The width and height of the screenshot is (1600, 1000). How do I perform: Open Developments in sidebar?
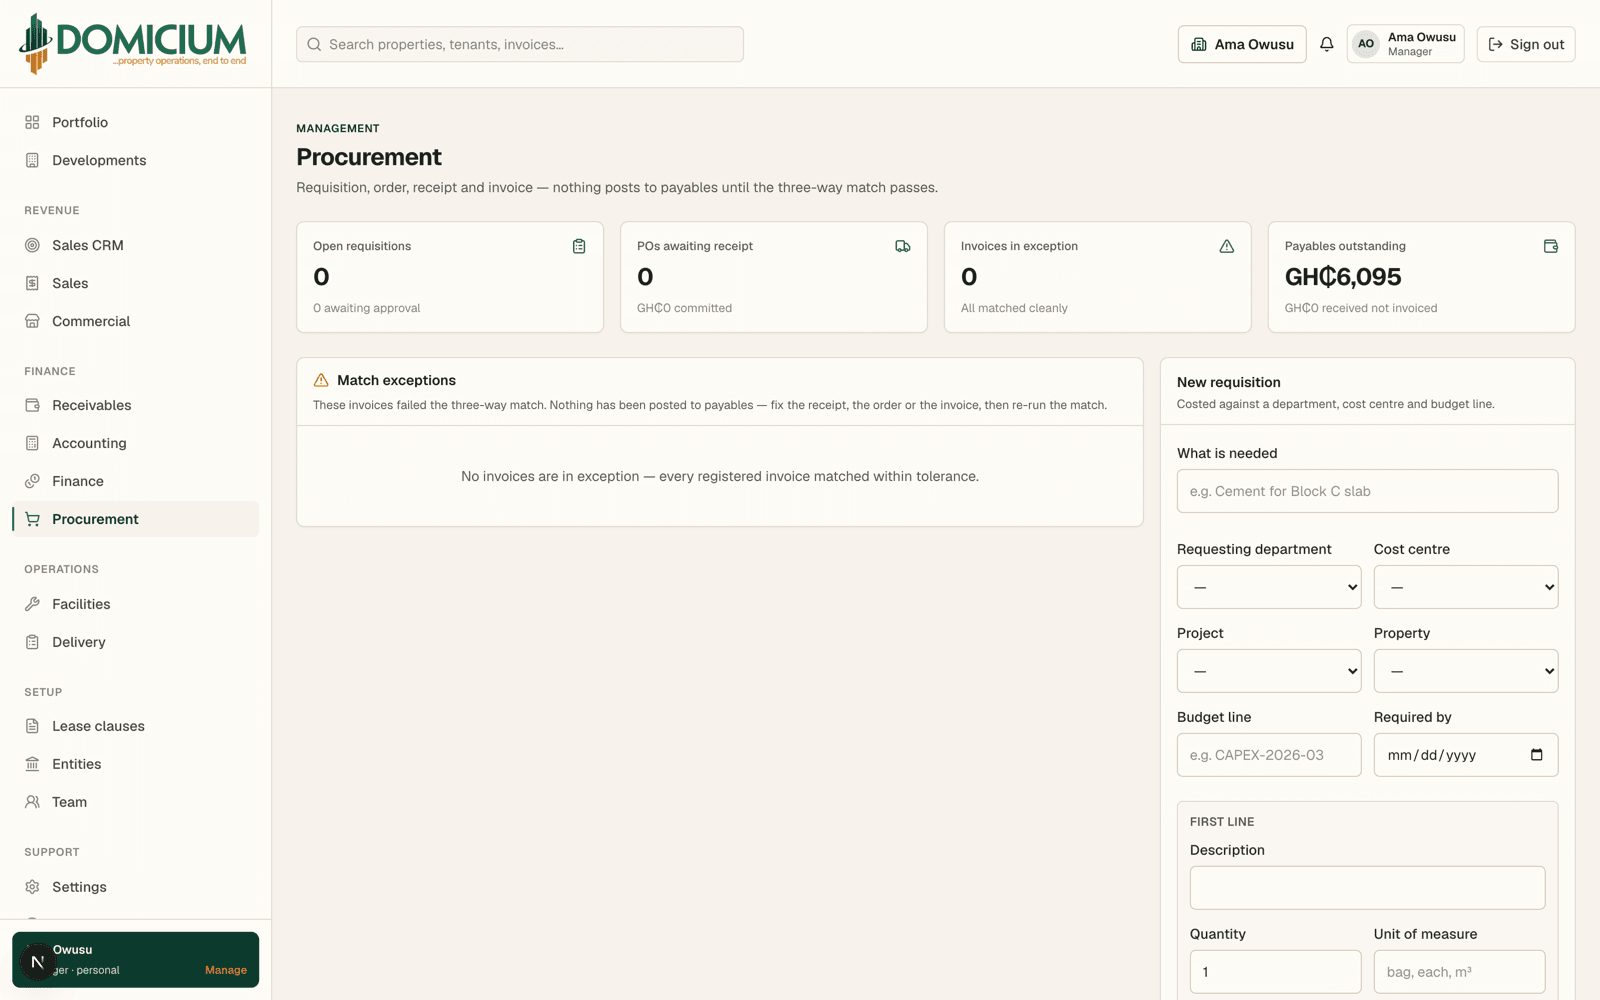135,160
